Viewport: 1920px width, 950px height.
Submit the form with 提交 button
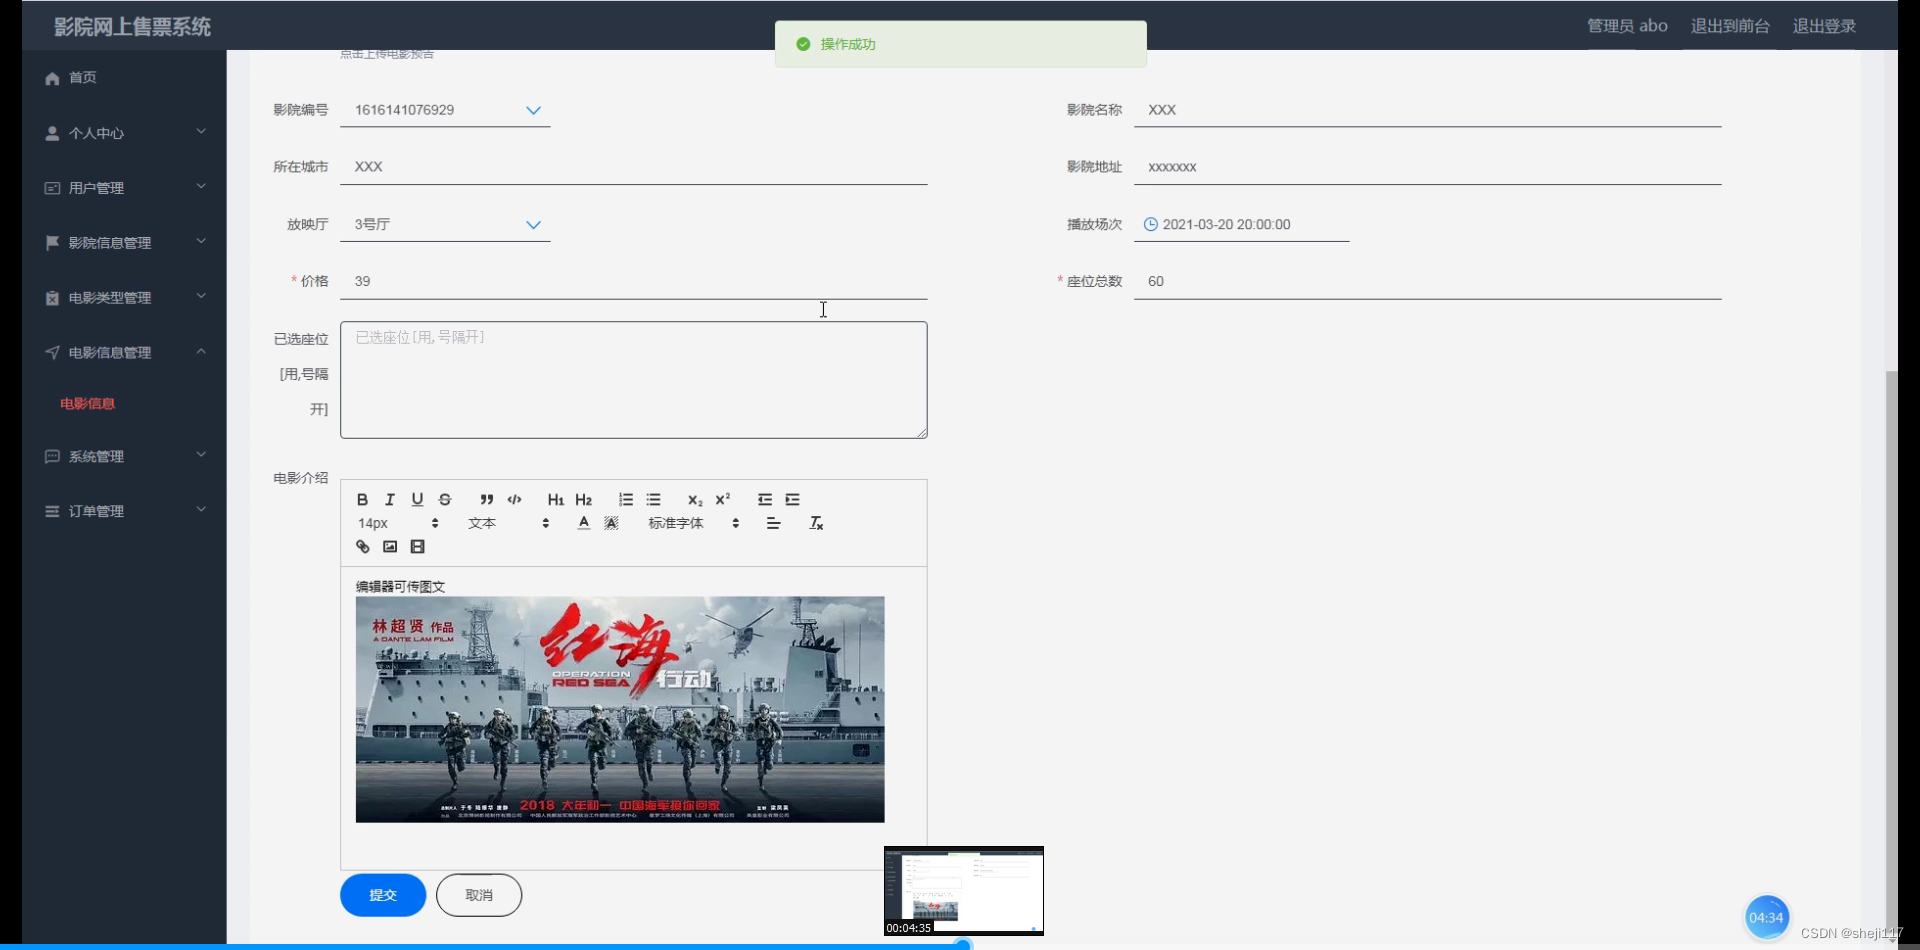(x=382, y=895)
